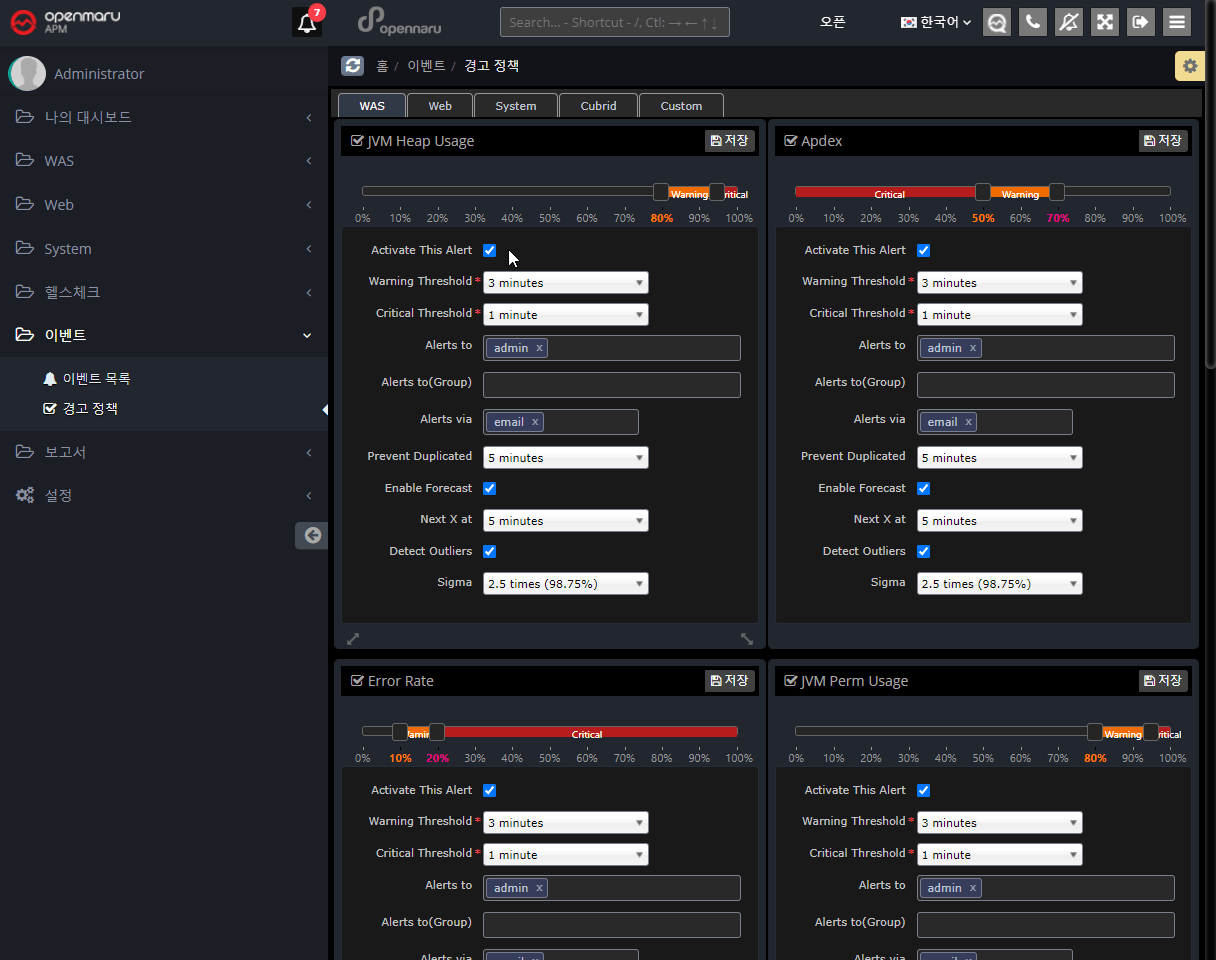Toggle Detect Outliers in JVM Heap Usage

(x=489, y=551)
